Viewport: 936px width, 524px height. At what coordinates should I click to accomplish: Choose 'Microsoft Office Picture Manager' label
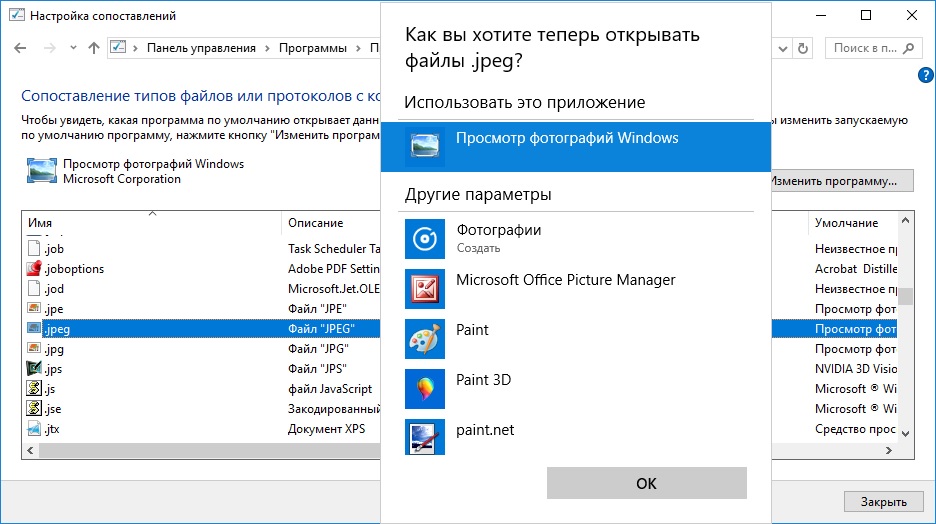point(566,280)
